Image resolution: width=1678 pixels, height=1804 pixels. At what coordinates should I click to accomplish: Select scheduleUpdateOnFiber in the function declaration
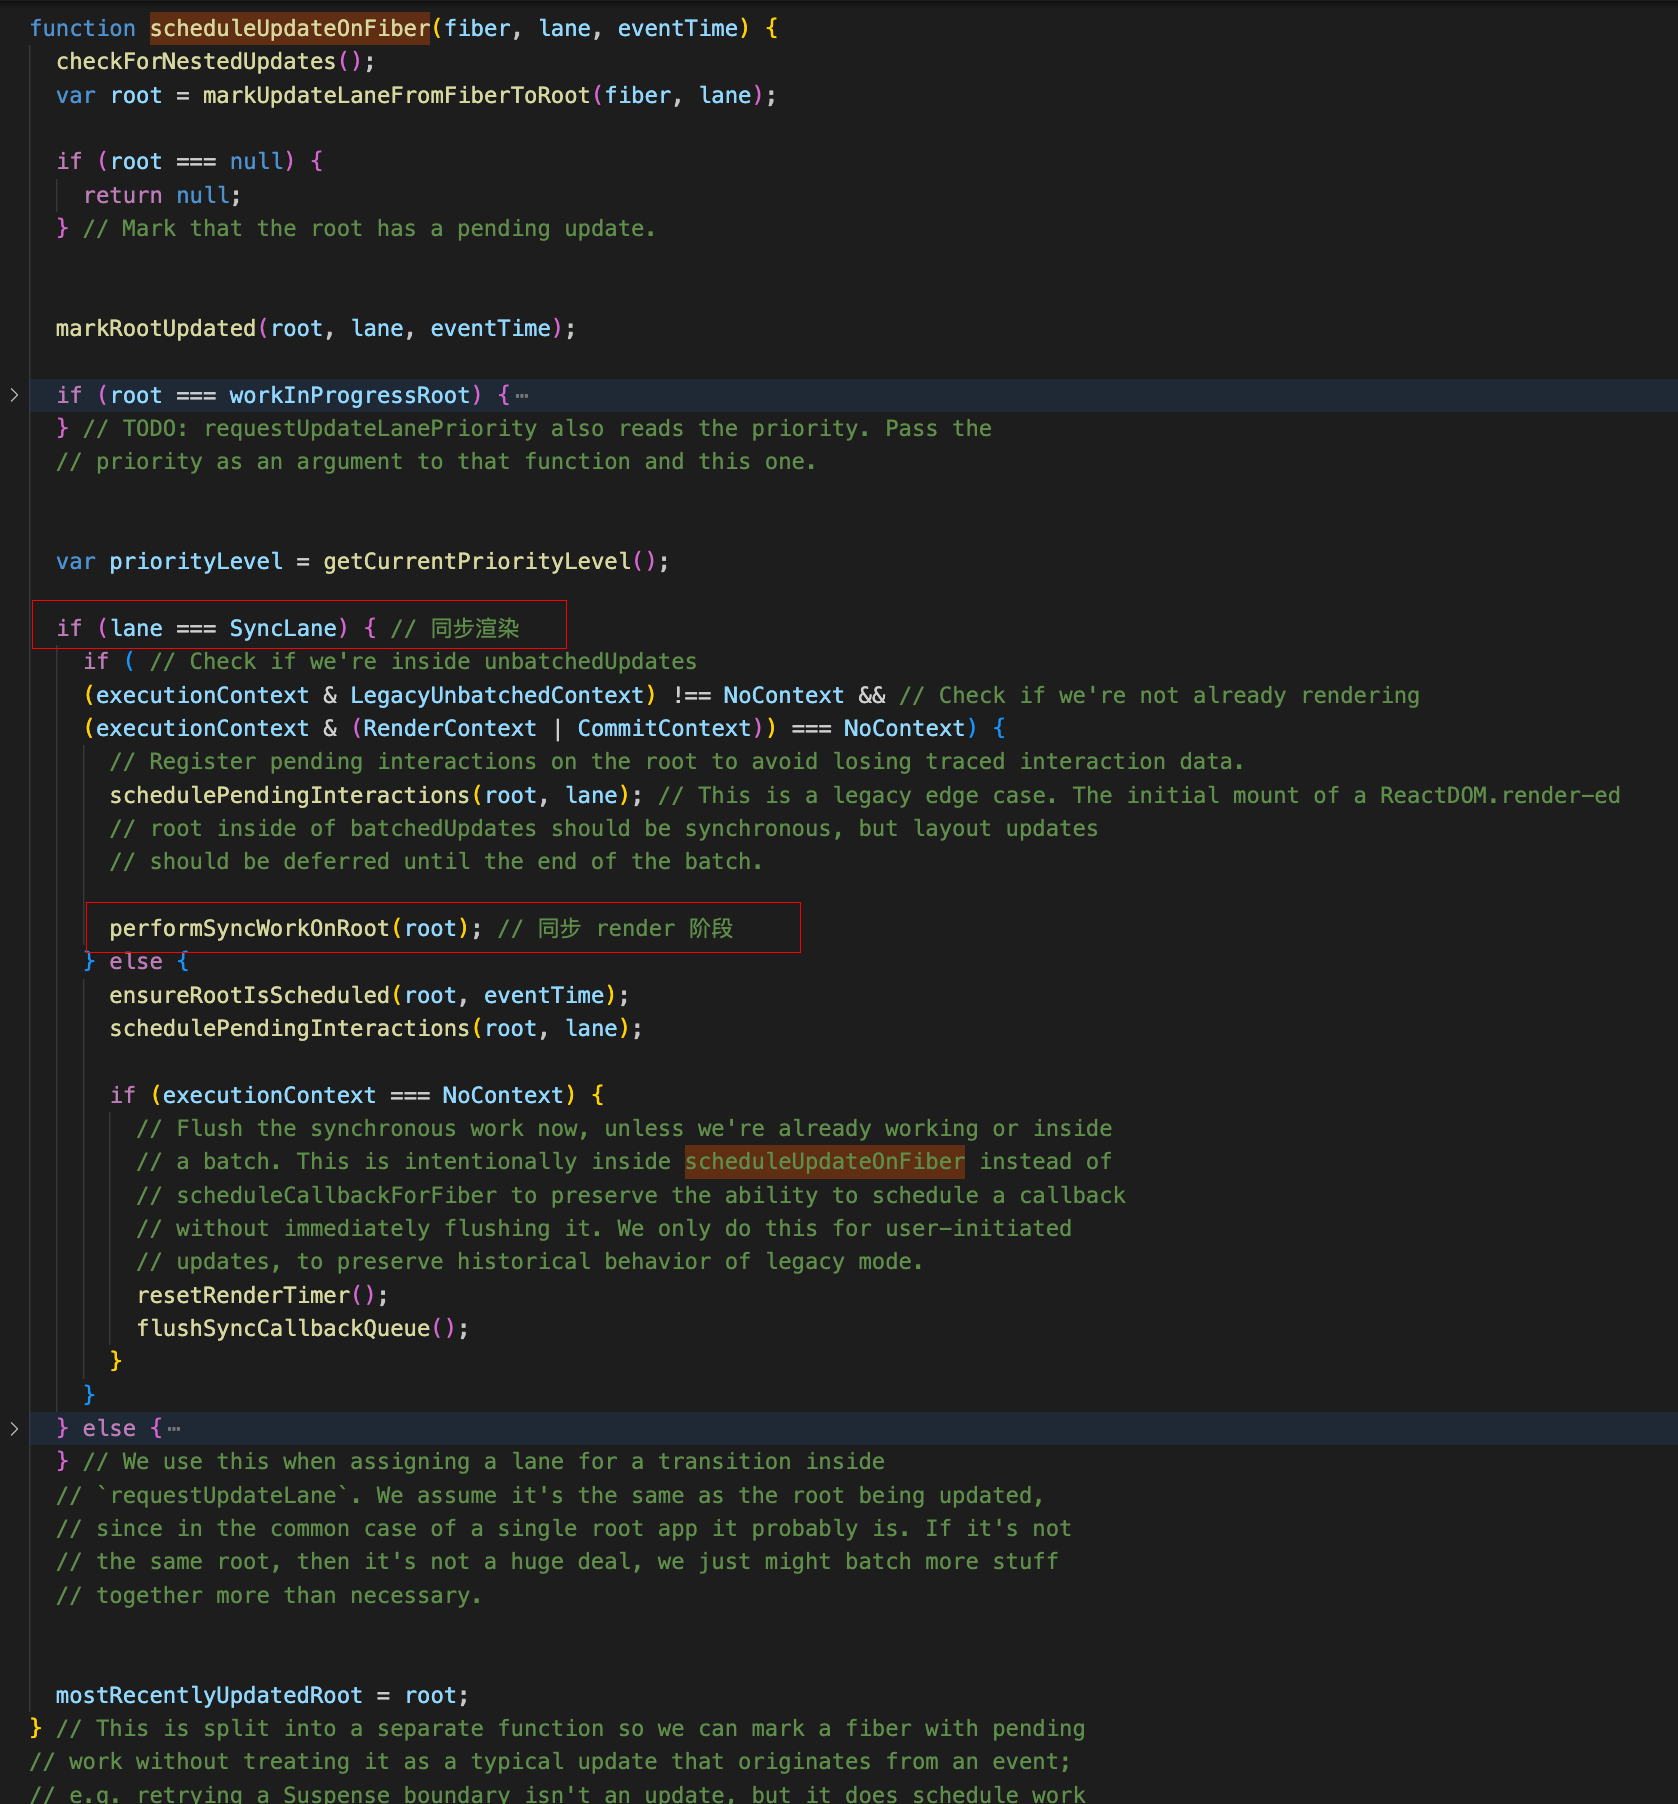click(x=290, y=28)
